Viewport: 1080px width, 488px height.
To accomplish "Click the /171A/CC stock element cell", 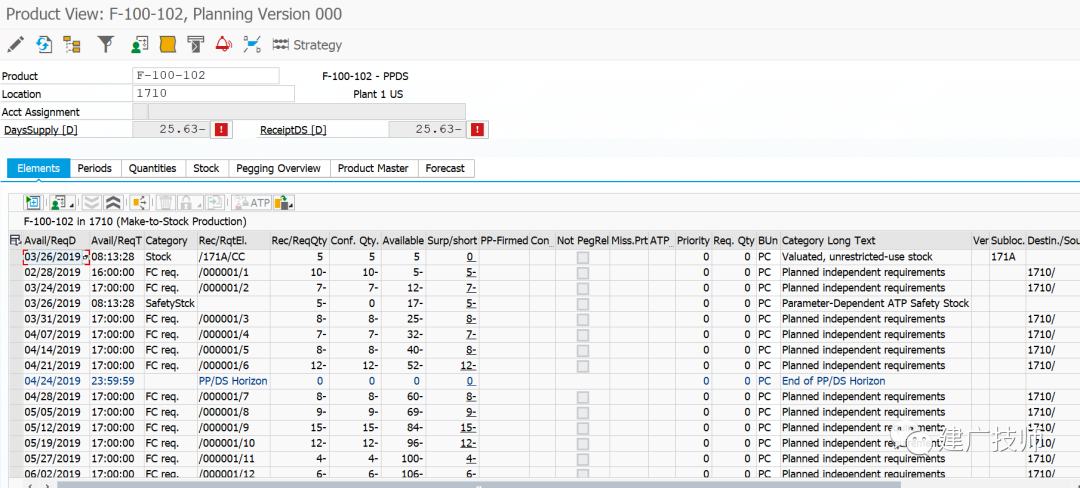I will point(233,257).
